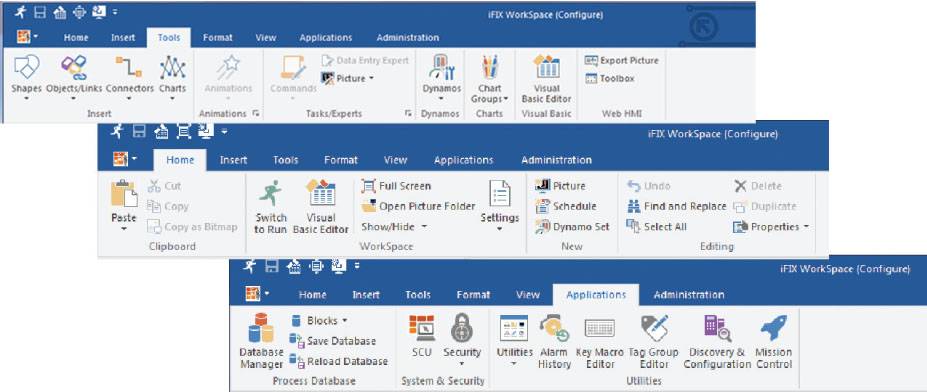This screenshot has height=392, width=927.
Task: Click Paste in the Clipboard group
Action: (124, 205)
